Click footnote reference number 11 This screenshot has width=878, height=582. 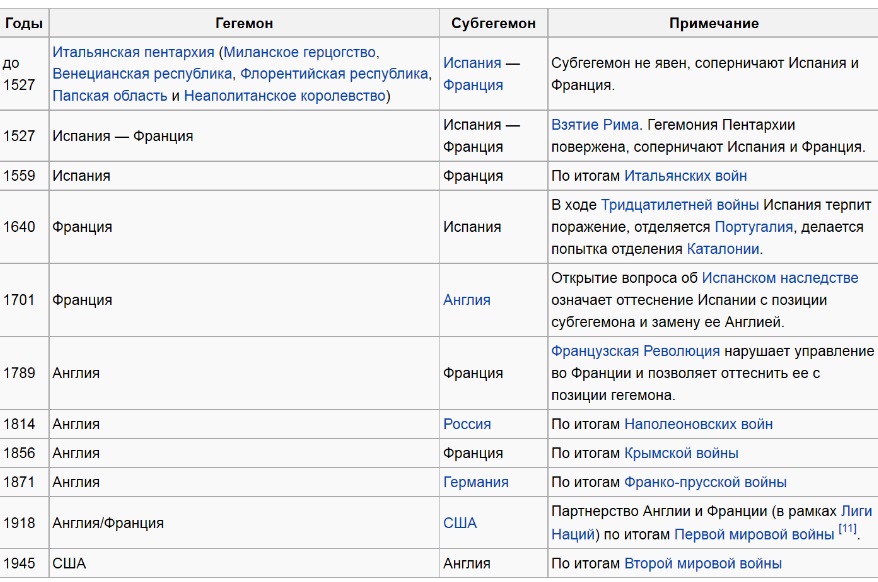click(x=847, y=528)
